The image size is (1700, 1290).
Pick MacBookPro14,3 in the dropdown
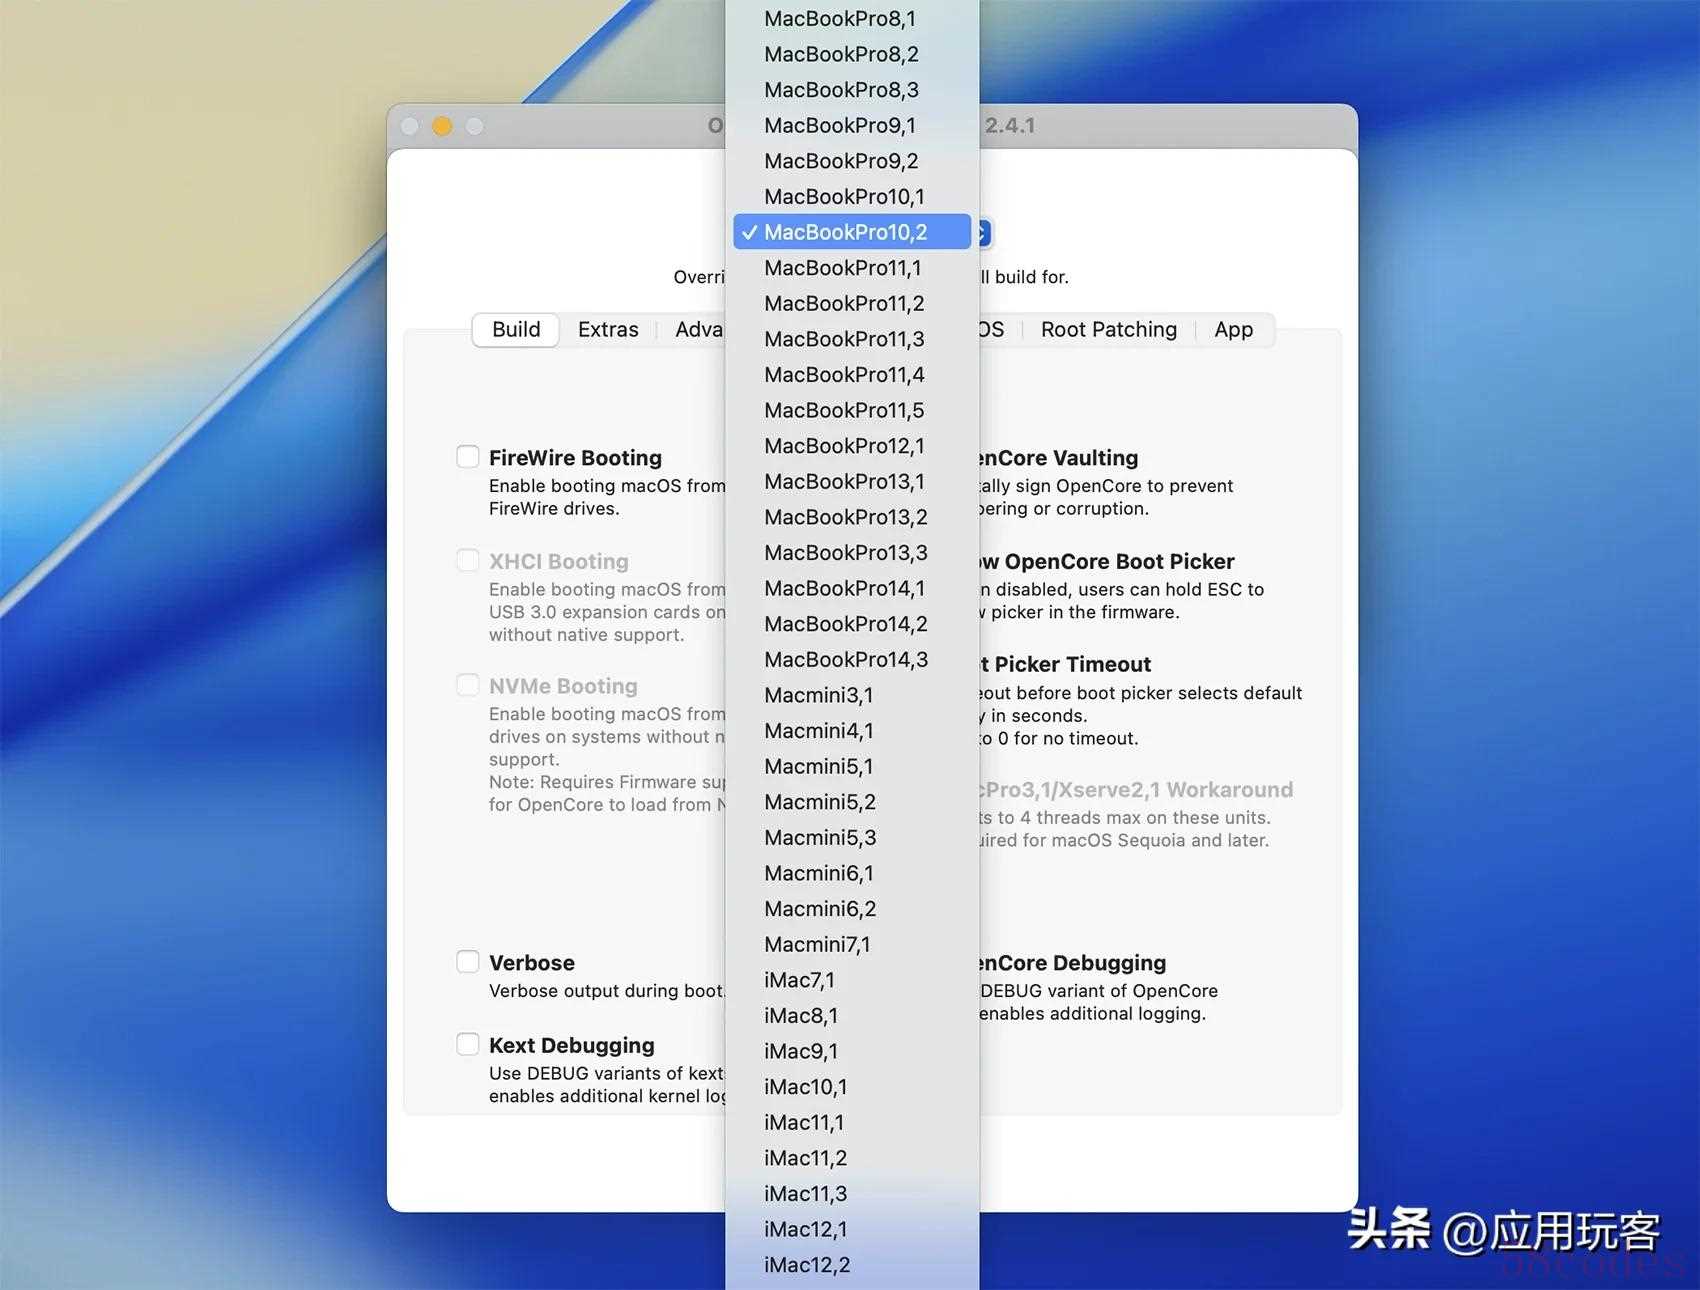852,660
